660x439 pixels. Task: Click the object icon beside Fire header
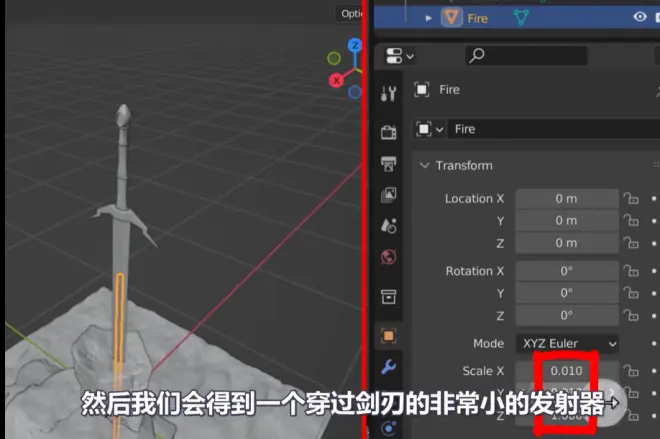pos(422,90)
